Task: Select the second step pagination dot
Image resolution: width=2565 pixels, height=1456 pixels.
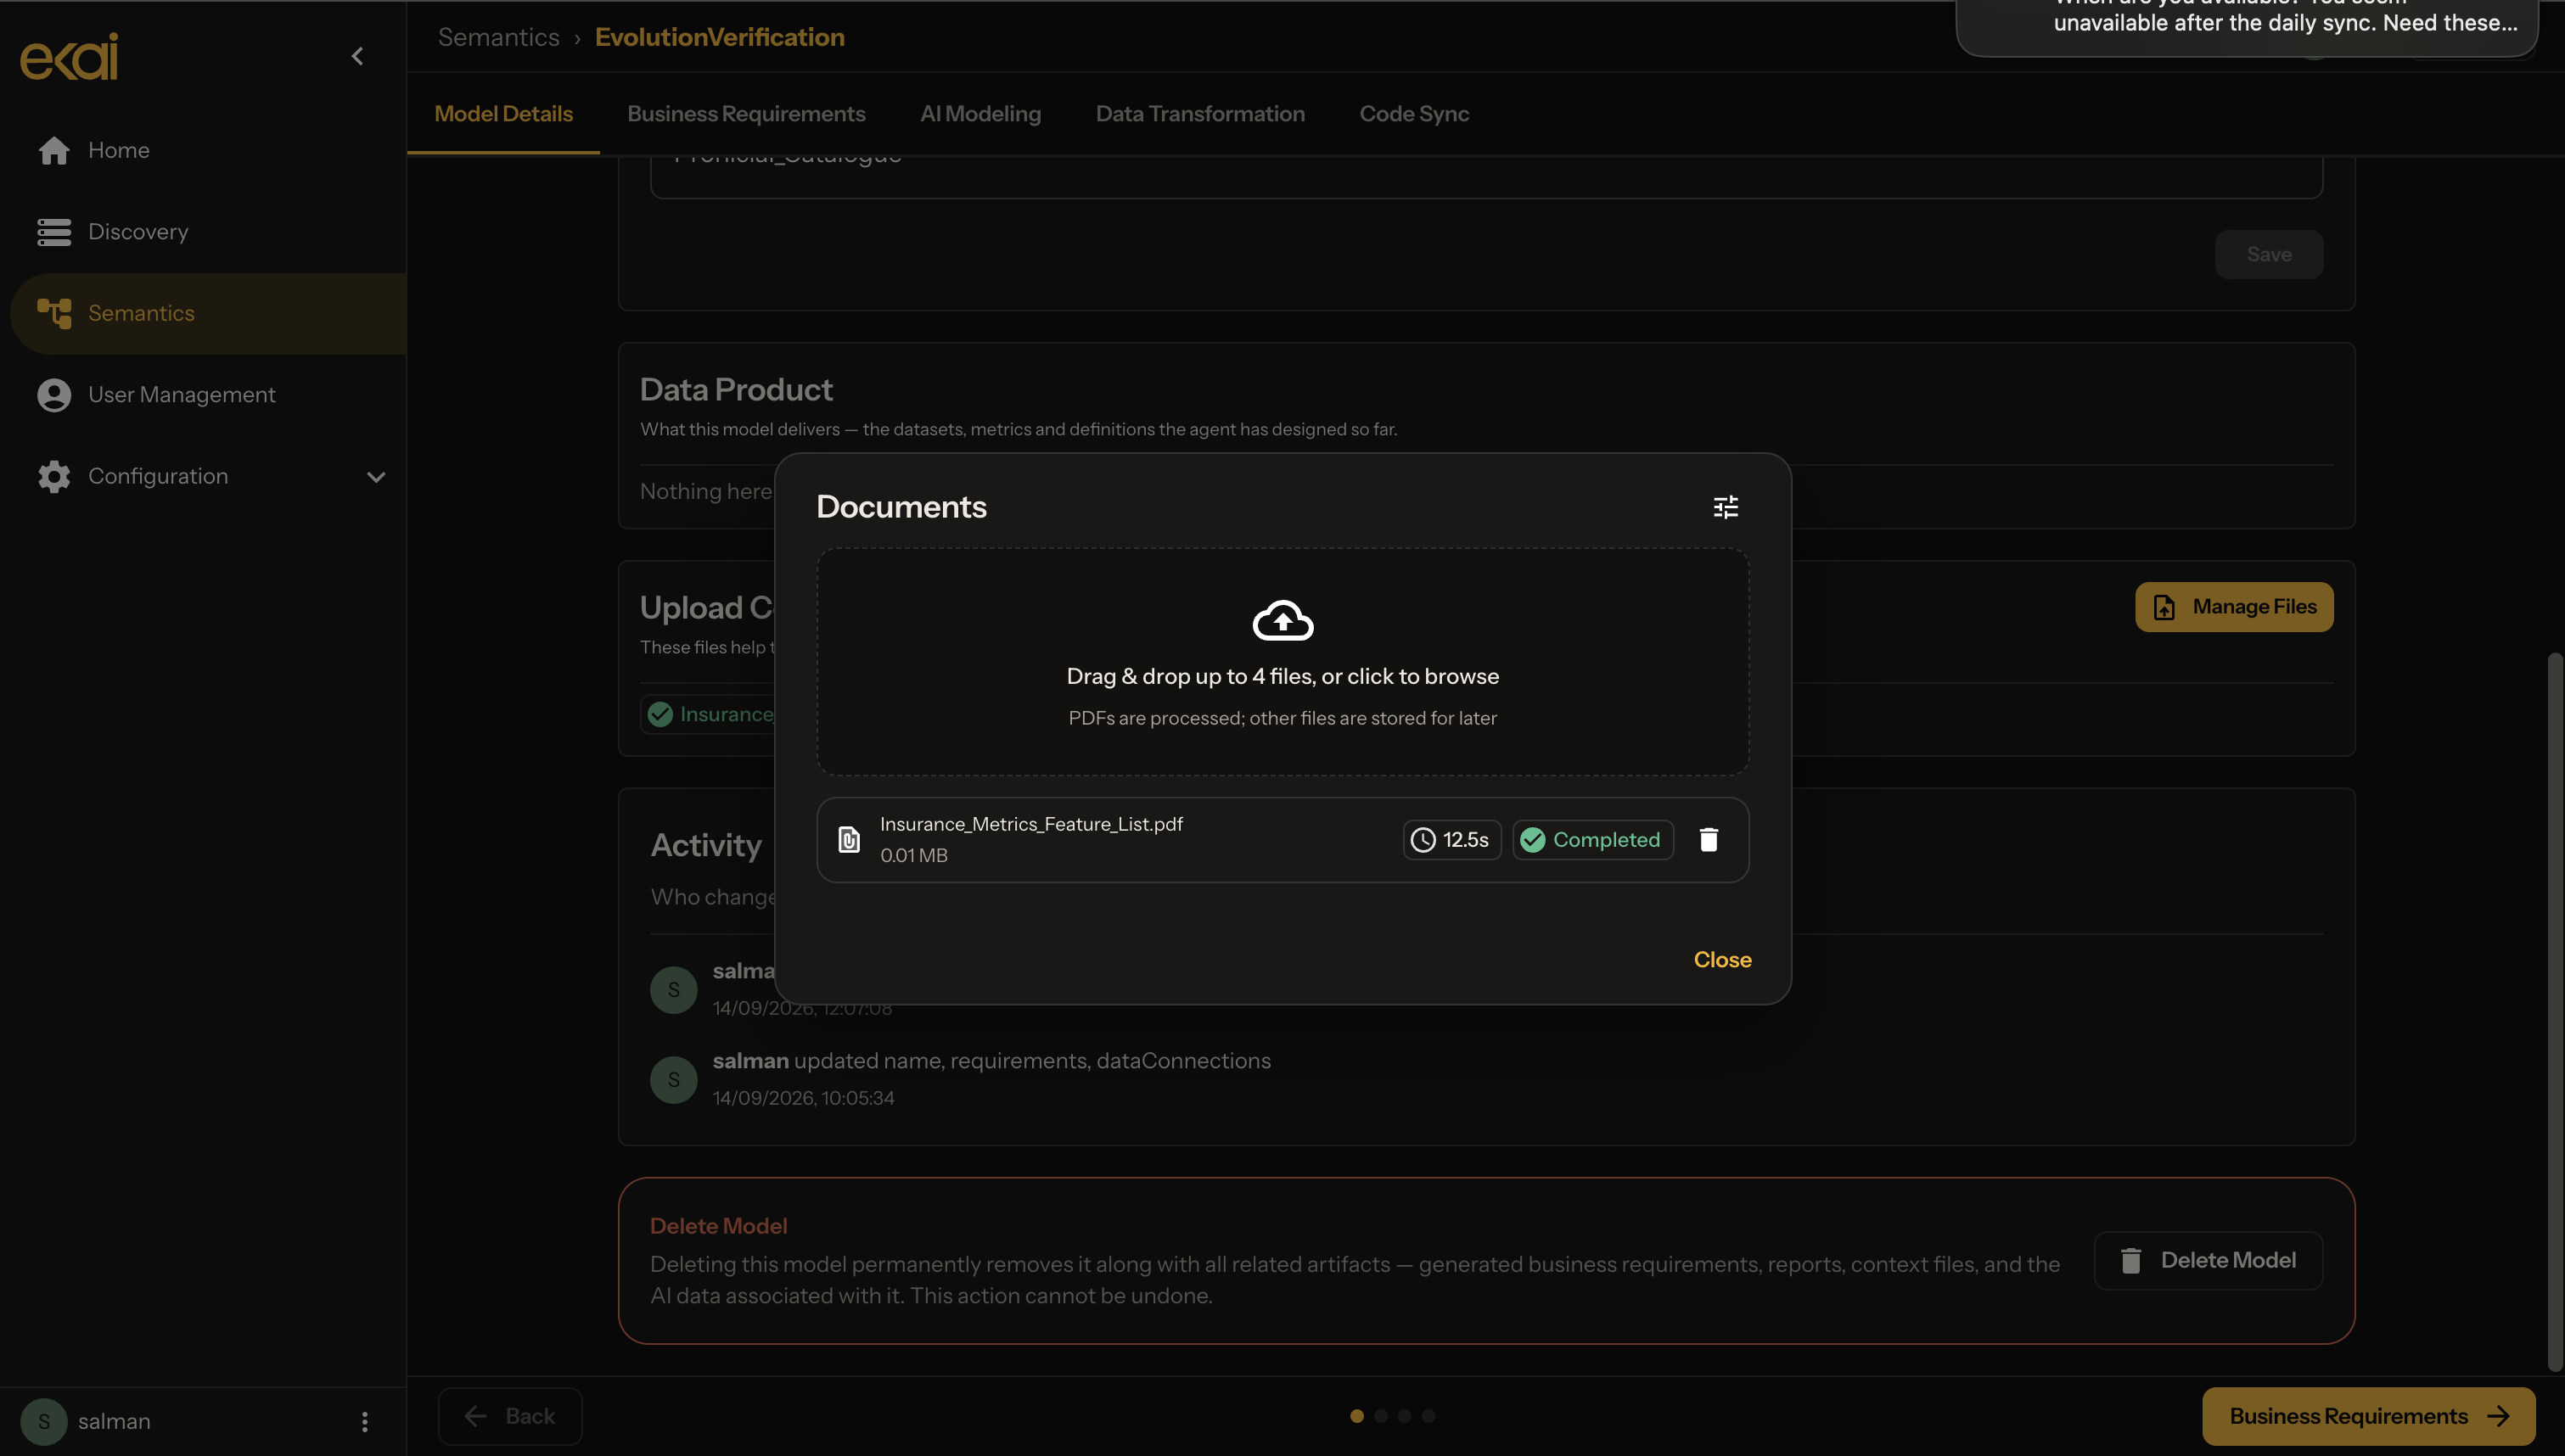Action: pos(1380,1416)
